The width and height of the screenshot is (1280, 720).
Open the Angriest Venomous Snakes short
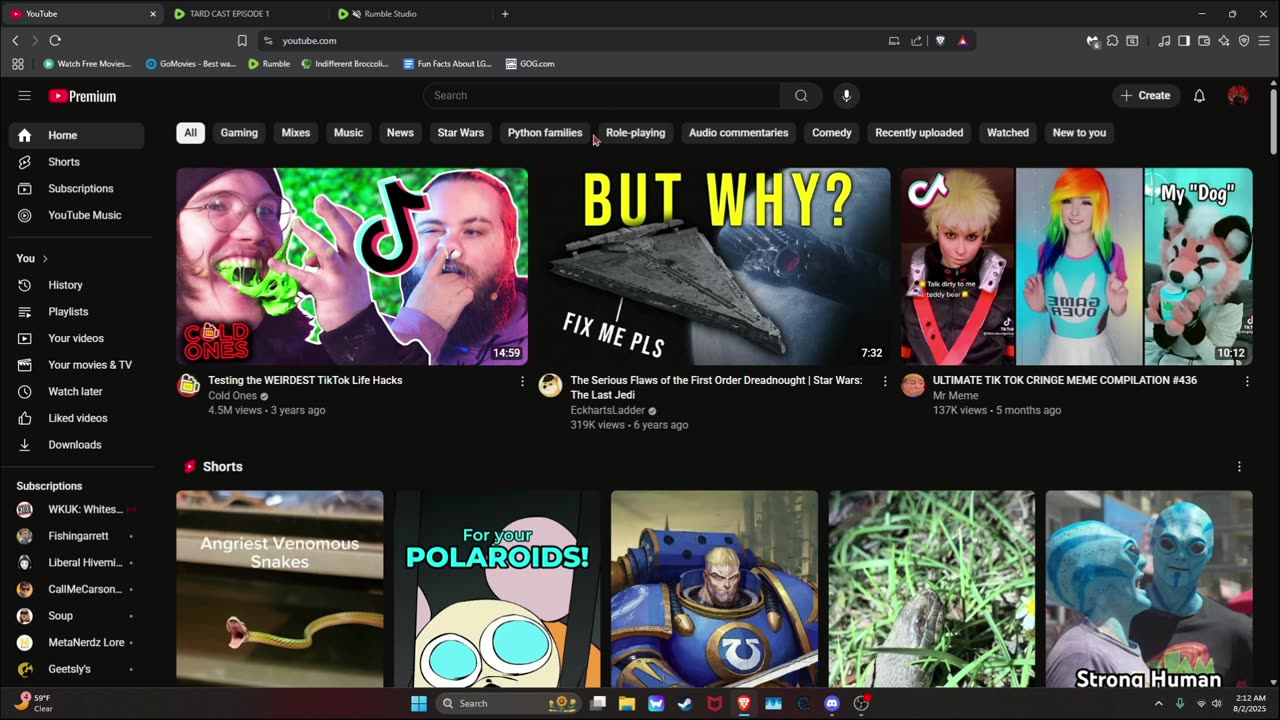(280, 589)
